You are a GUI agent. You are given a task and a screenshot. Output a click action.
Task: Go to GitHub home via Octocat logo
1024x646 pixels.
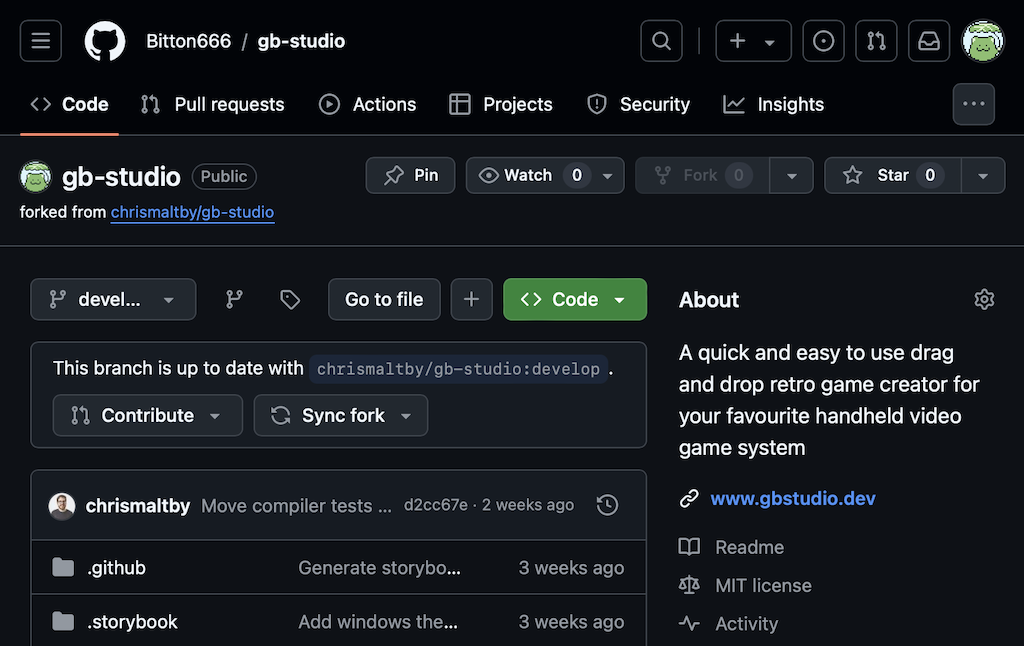coord(104,40)
